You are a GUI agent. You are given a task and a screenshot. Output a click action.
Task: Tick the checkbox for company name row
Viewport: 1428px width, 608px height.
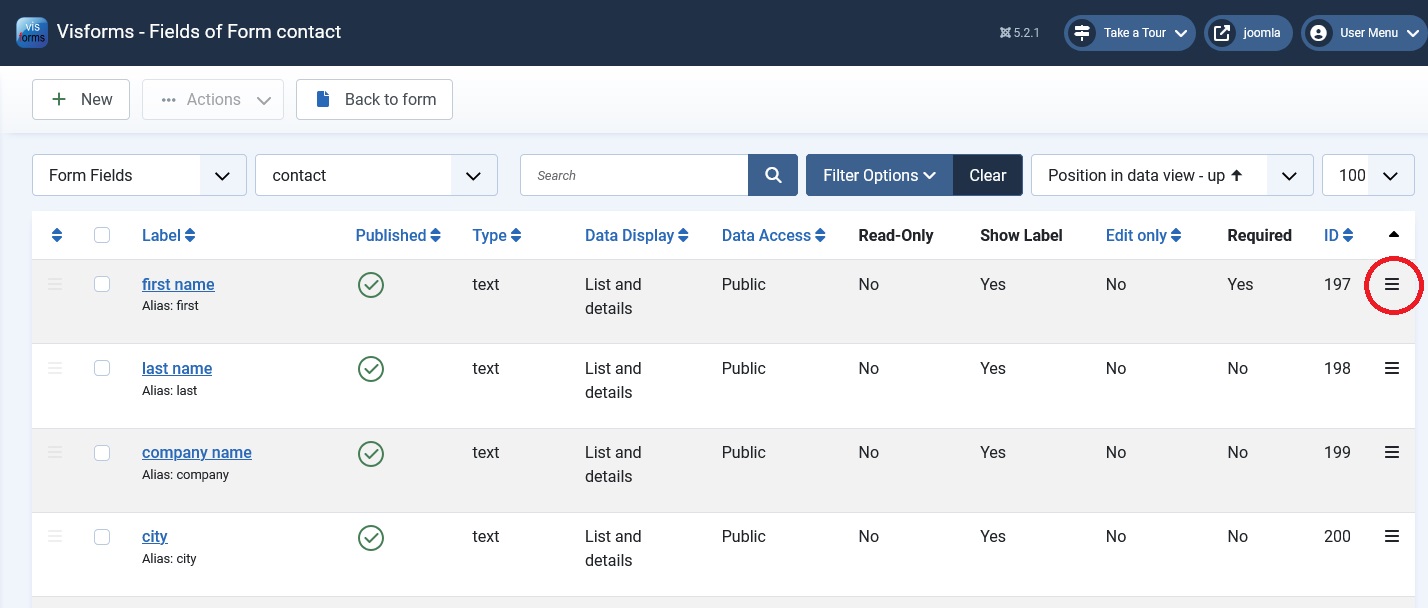pos(102,452)
